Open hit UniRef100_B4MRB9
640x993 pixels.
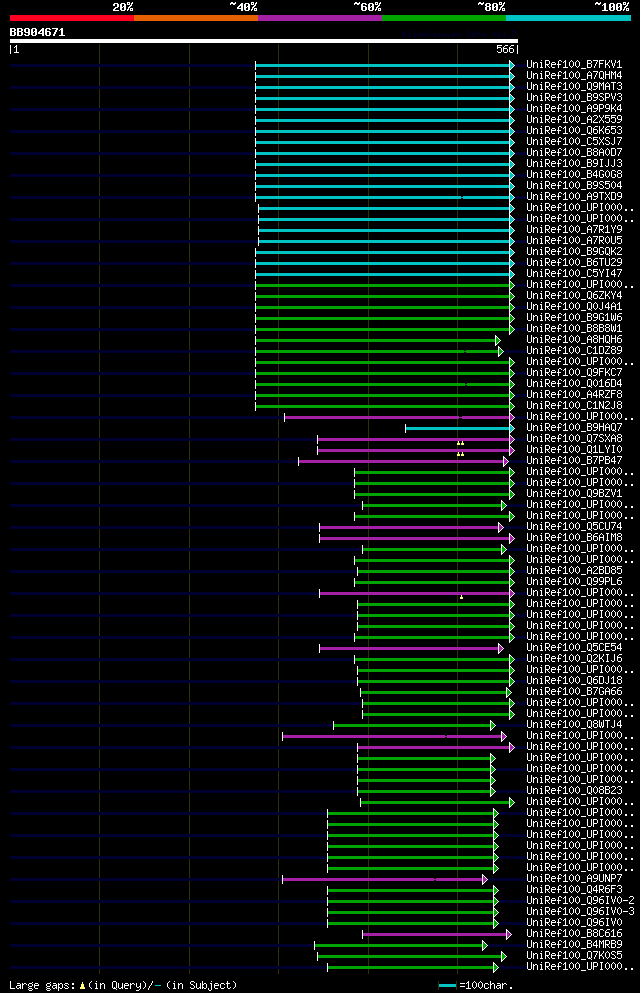(574, 944)
